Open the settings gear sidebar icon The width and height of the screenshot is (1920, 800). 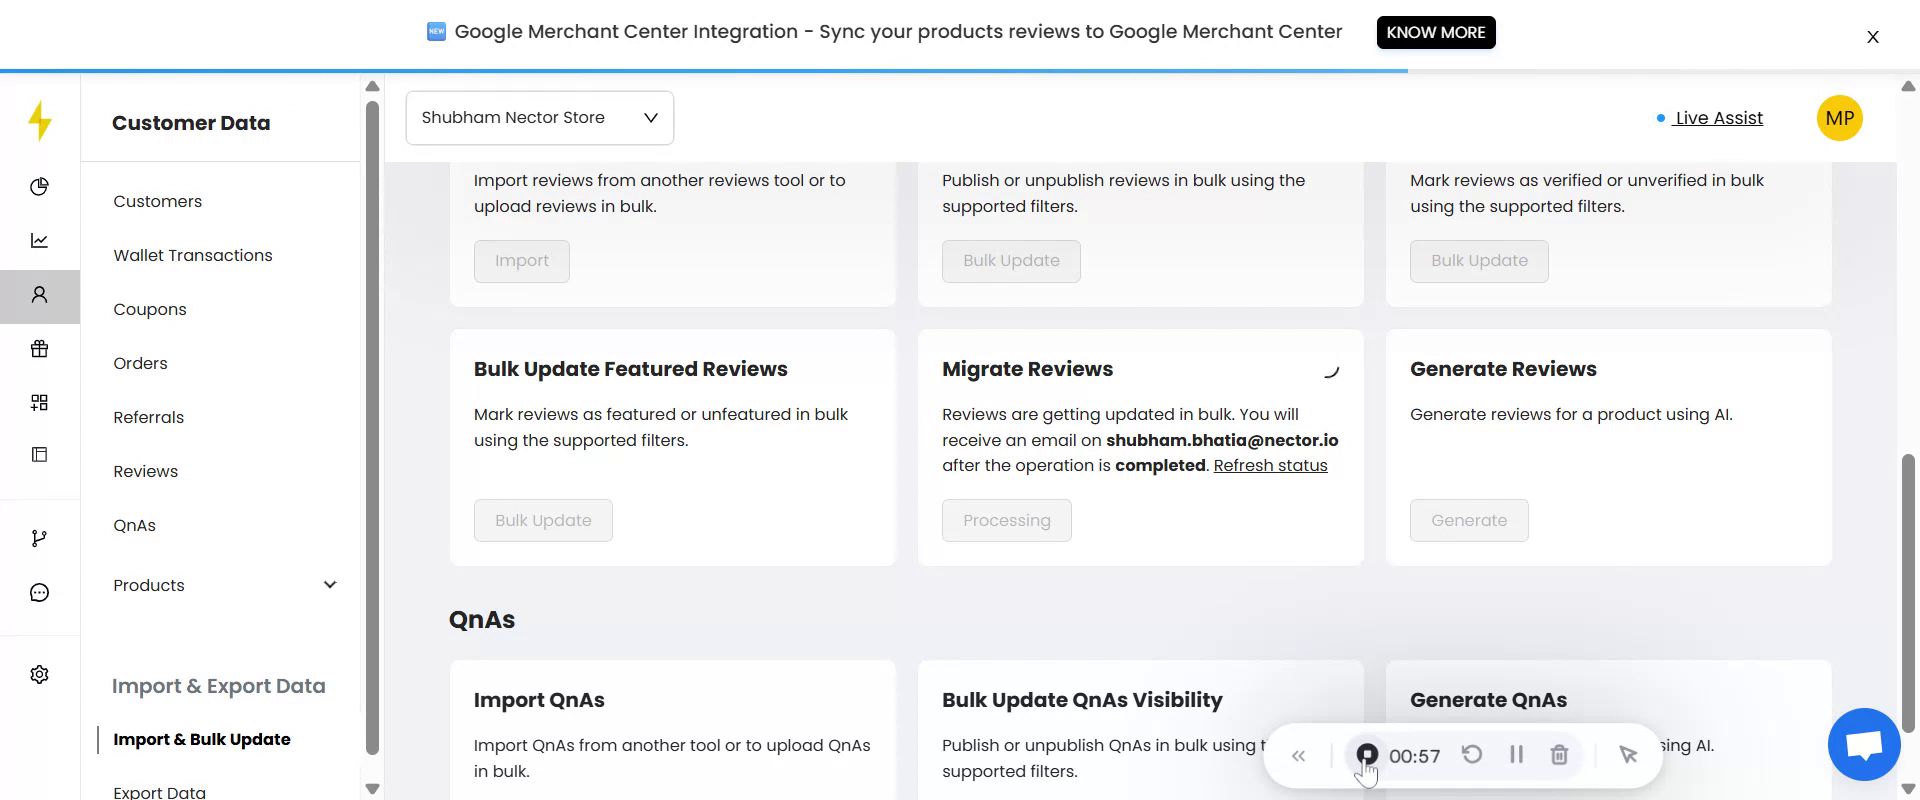click(39, 675)
